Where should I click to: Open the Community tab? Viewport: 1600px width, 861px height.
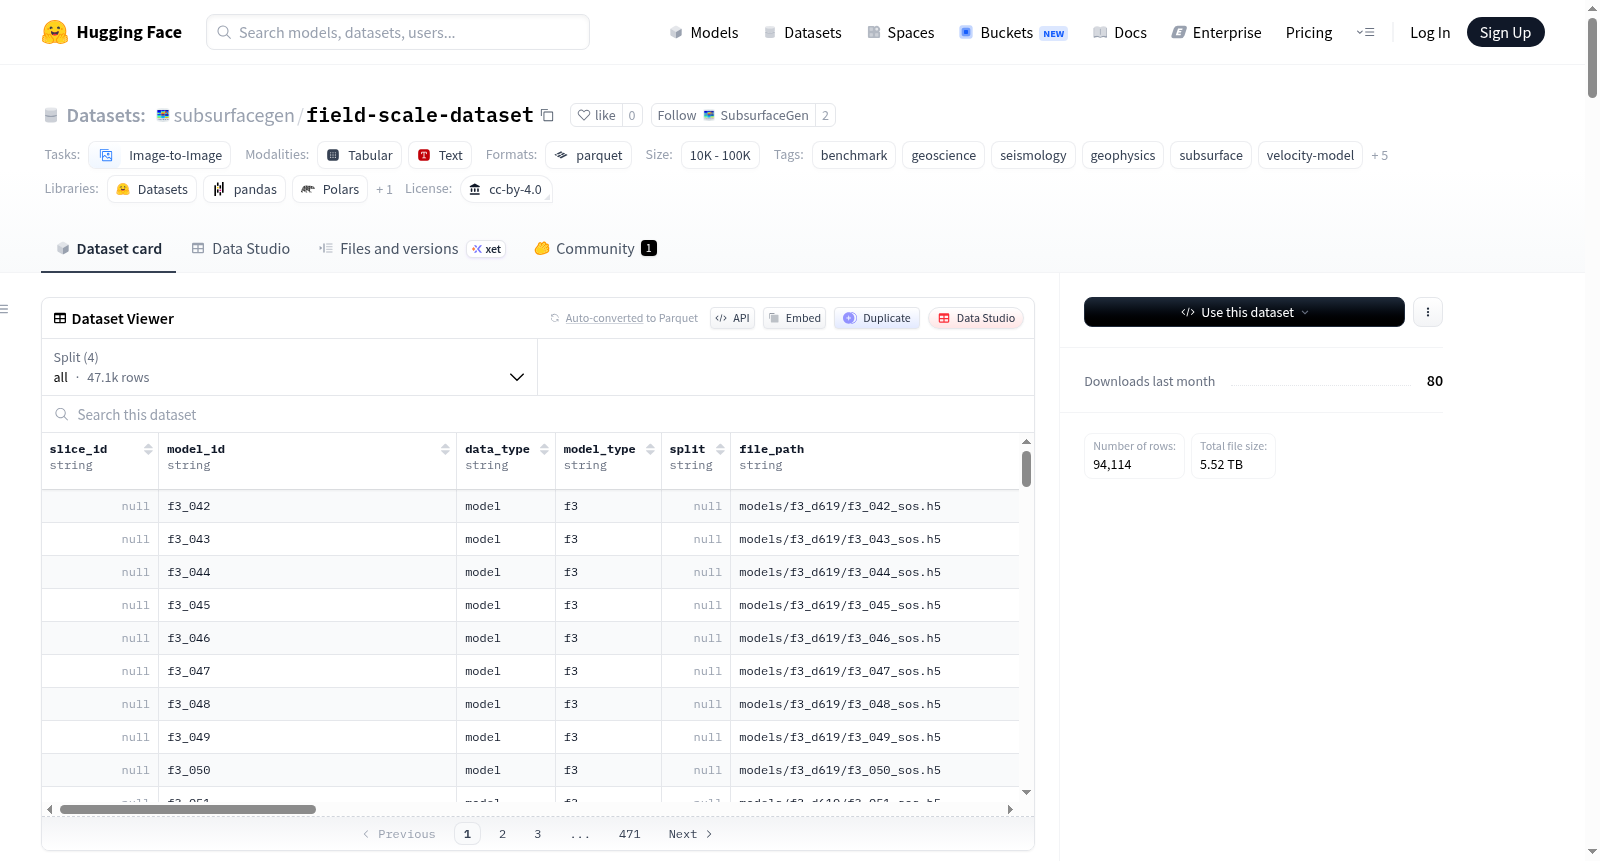click(x=595, y=248)
